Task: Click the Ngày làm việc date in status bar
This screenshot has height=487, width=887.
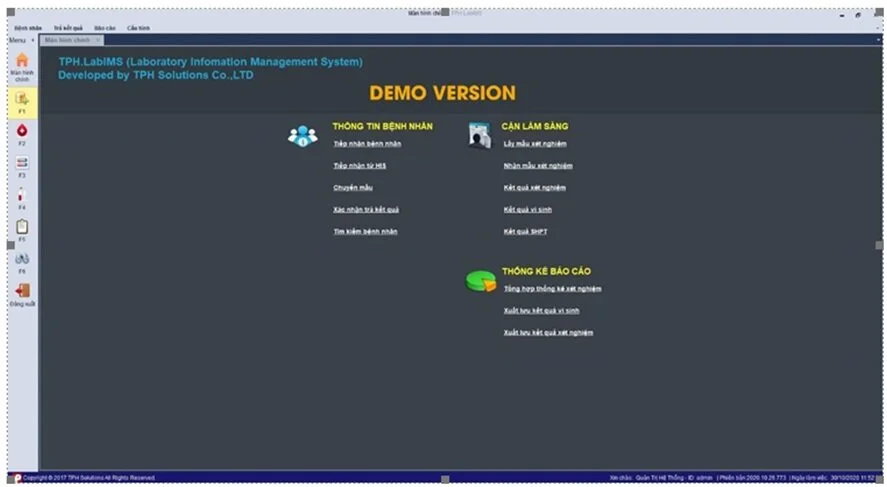Action: click(x=833, y=478)
